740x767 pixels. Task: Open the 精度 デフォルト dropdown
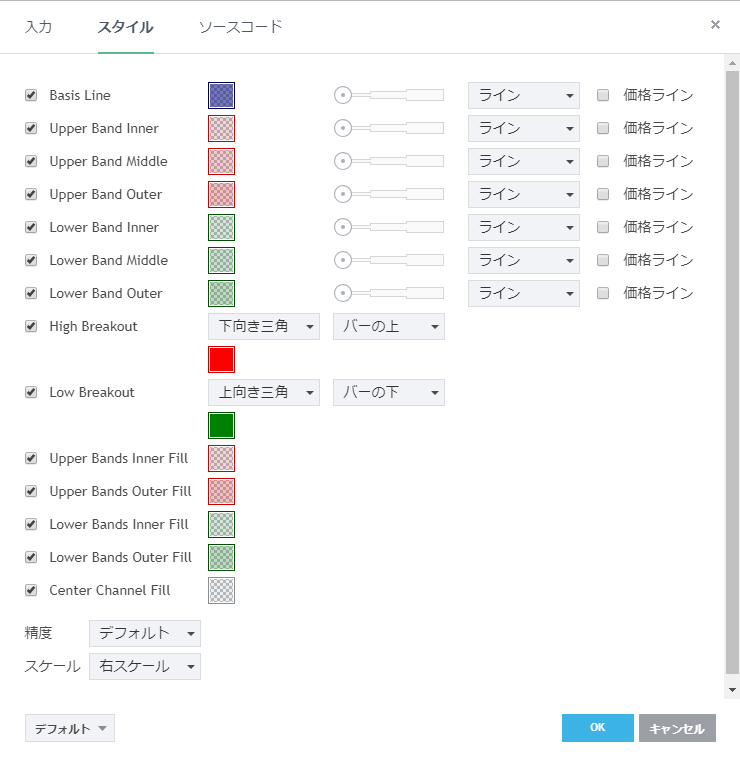144,633
